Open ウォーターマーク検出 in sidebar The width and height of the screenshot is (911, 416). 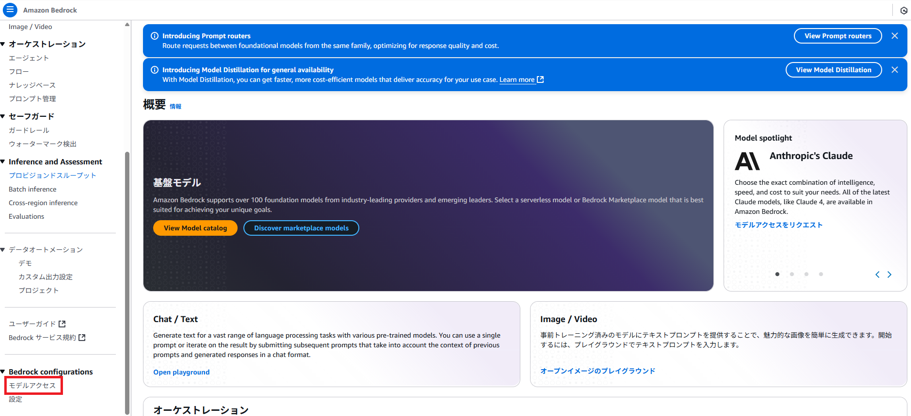tap(42, 144)
